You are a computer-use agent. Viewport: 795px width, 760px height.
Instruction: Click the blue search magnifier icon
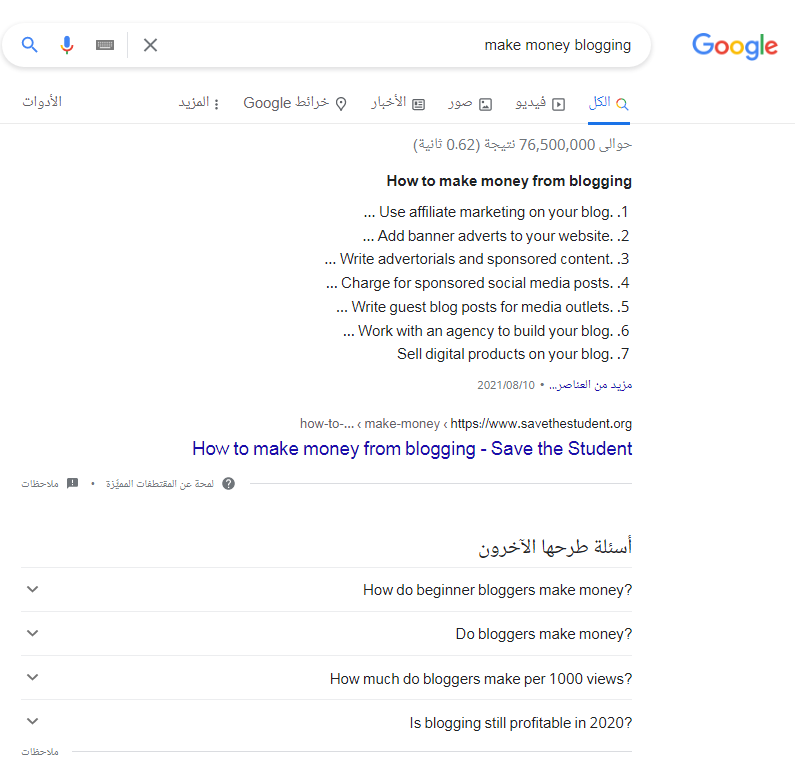click(x=30, y=45)
